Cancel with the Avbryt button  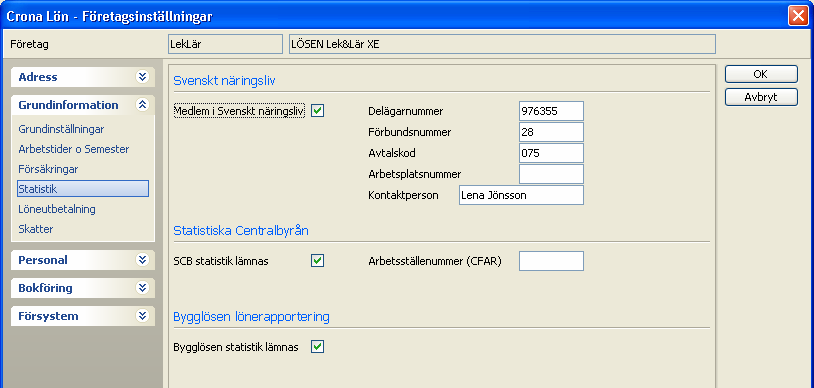tap(761, 97)
